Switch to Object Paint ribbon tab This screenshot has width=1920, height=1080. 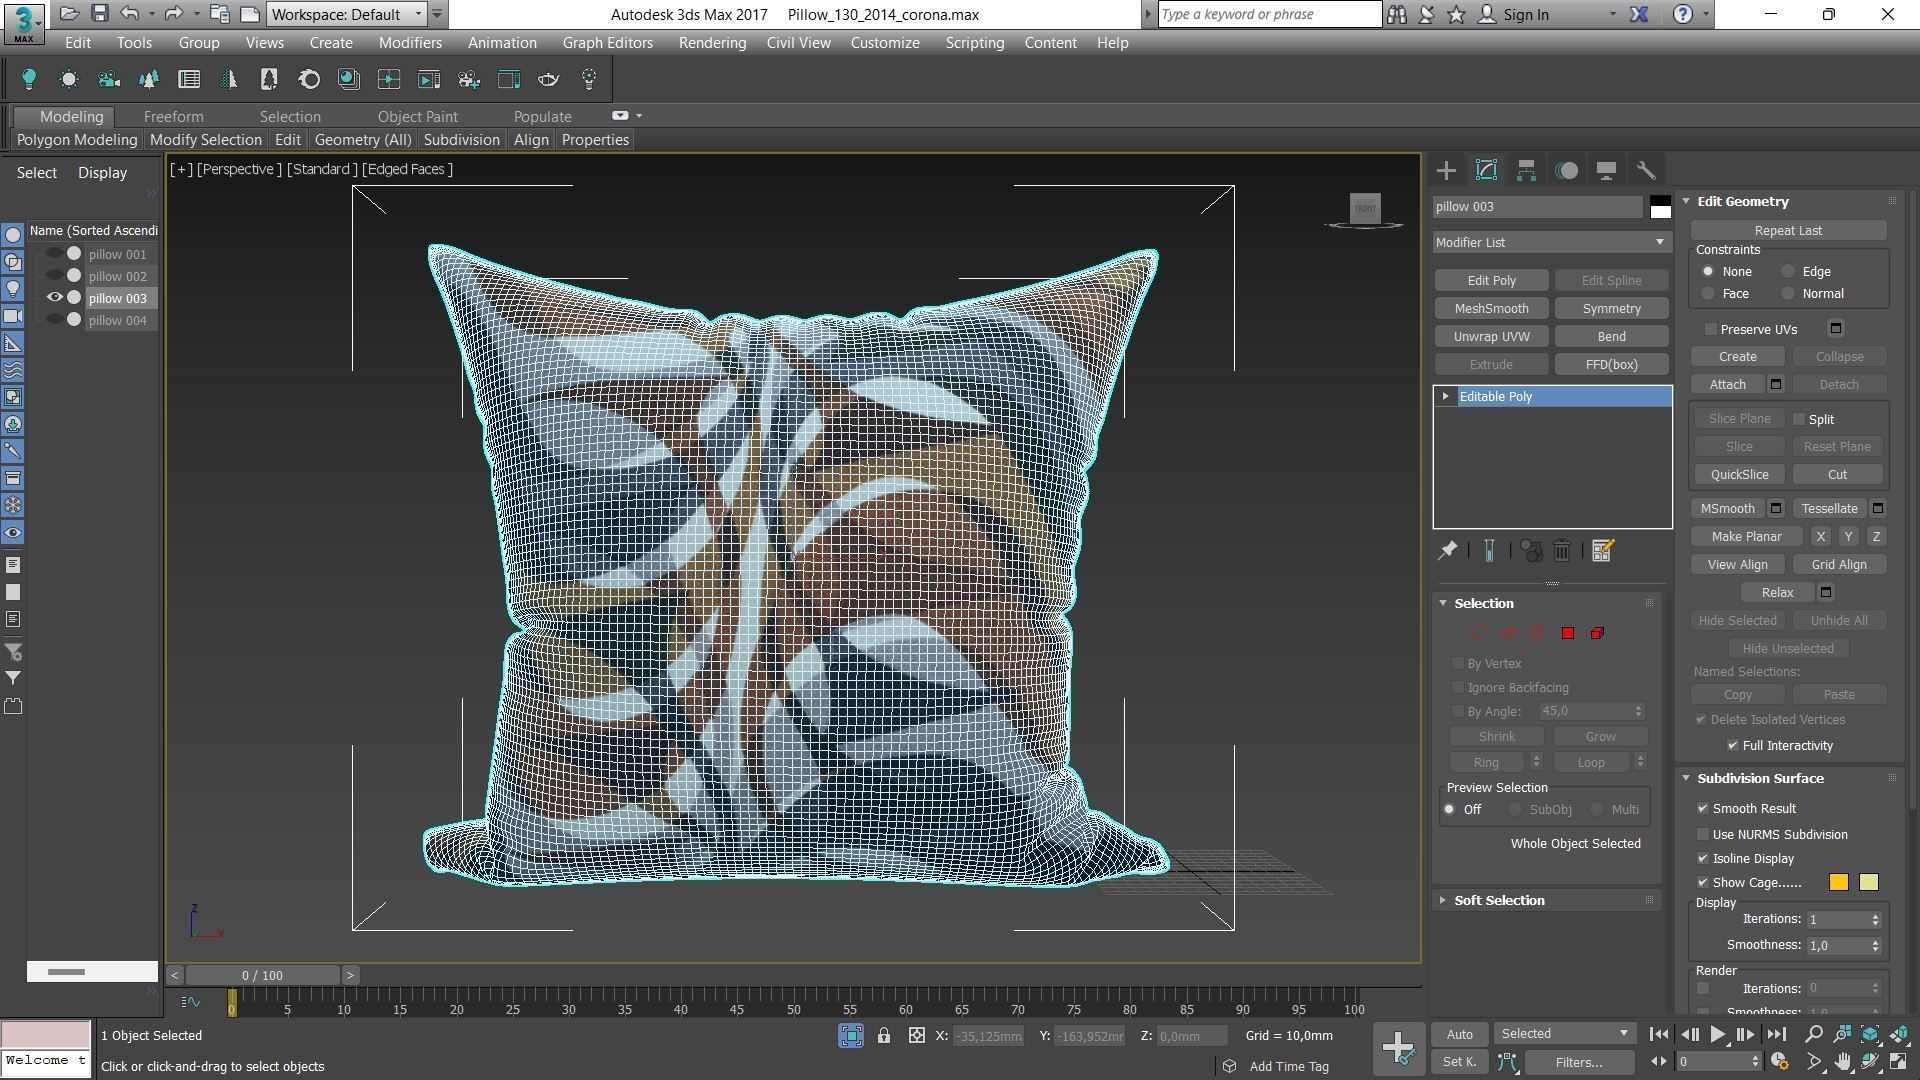pos(417,117)
